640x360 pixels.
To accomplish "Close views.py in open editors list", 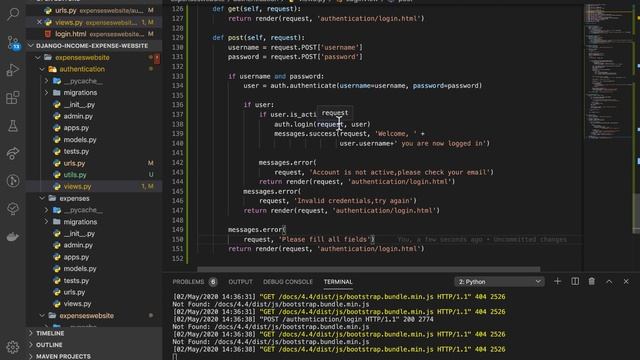I will 39,22.
